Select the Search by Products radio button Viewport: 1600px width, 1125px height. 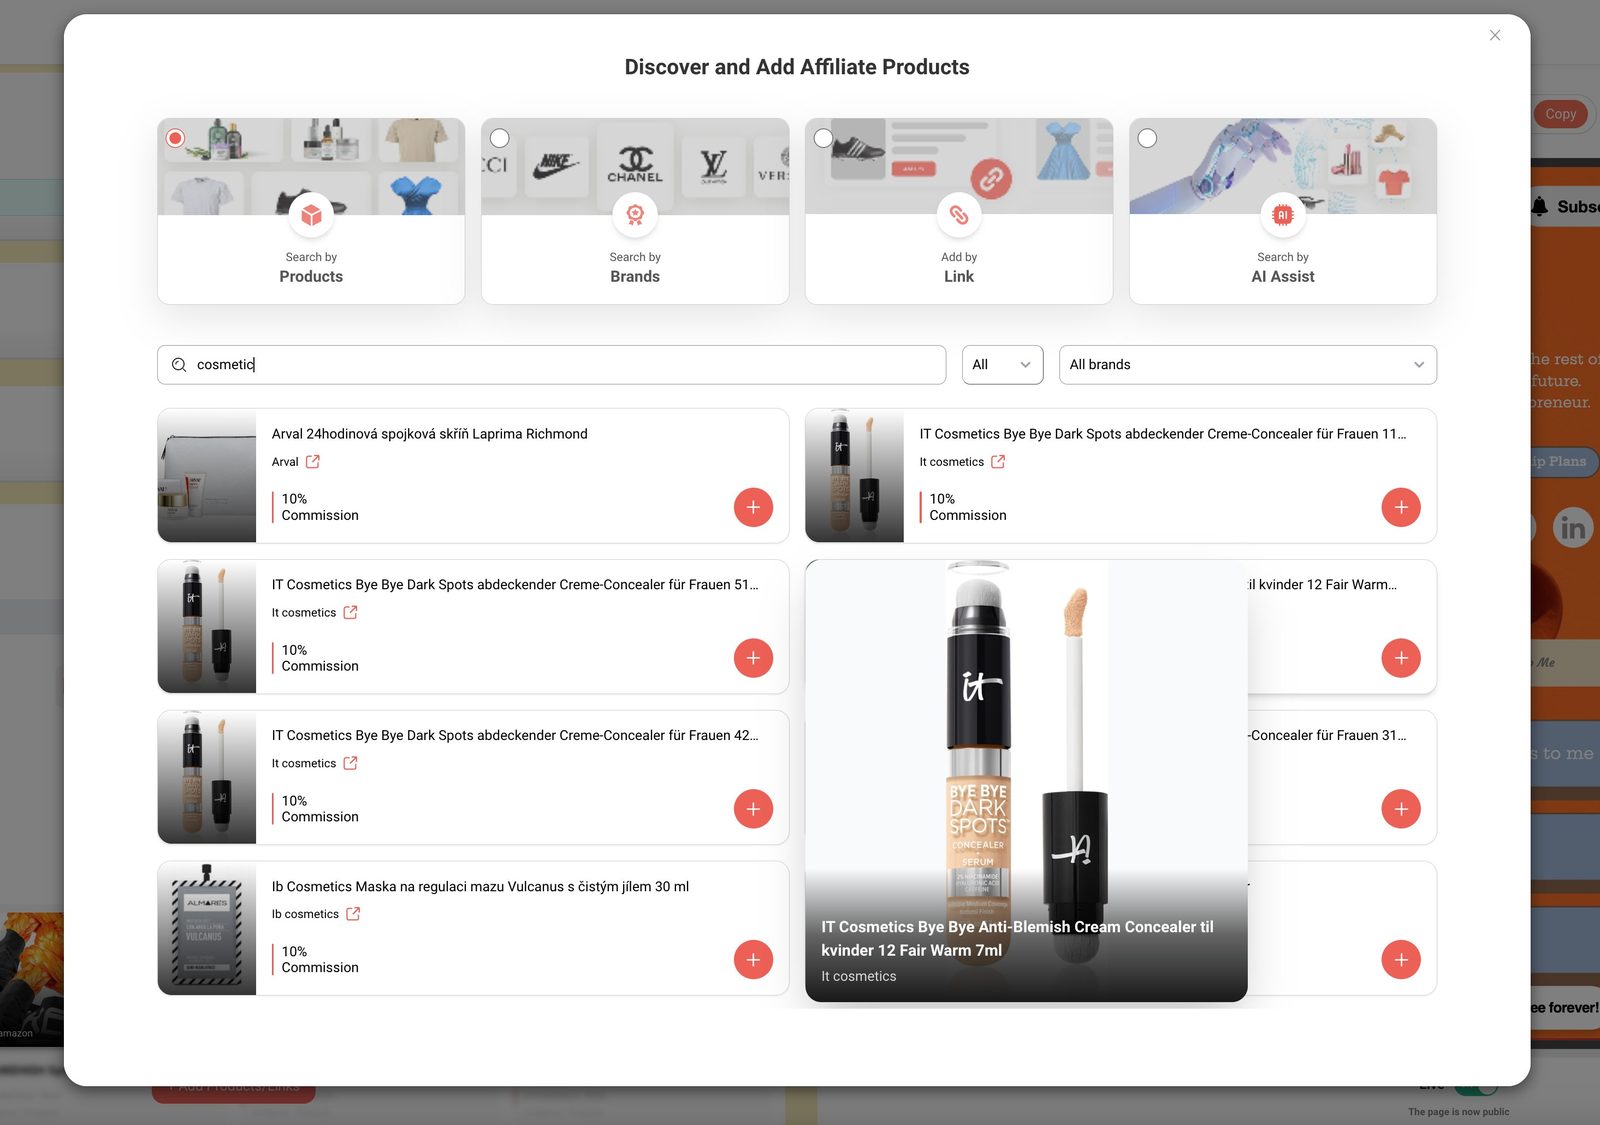(175, 138)
